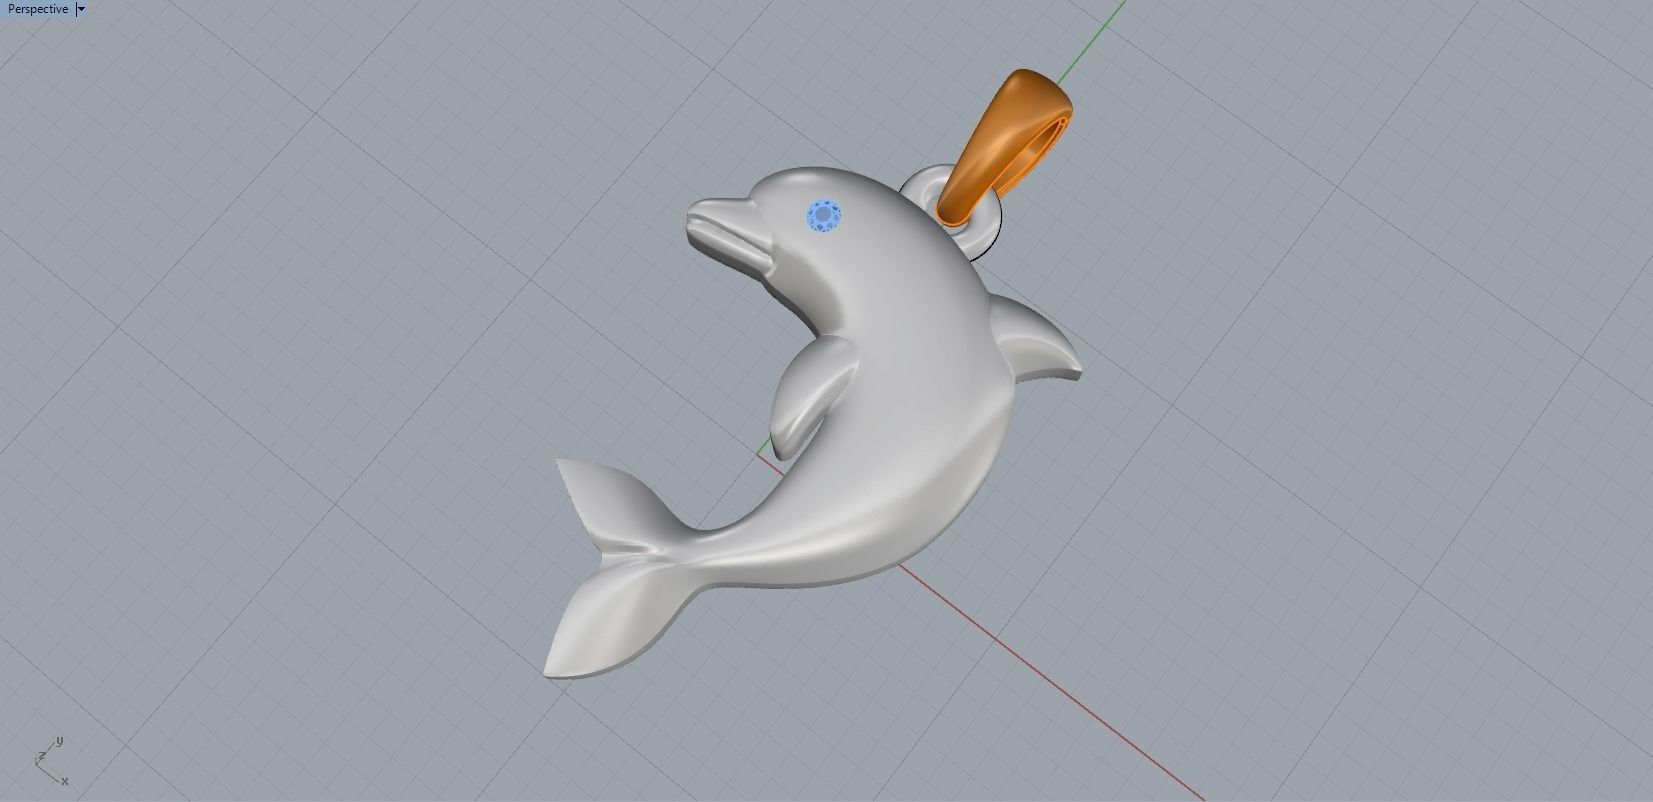Select the blue gemstone eye
The image size is (1653, 802).
[824, 216]
